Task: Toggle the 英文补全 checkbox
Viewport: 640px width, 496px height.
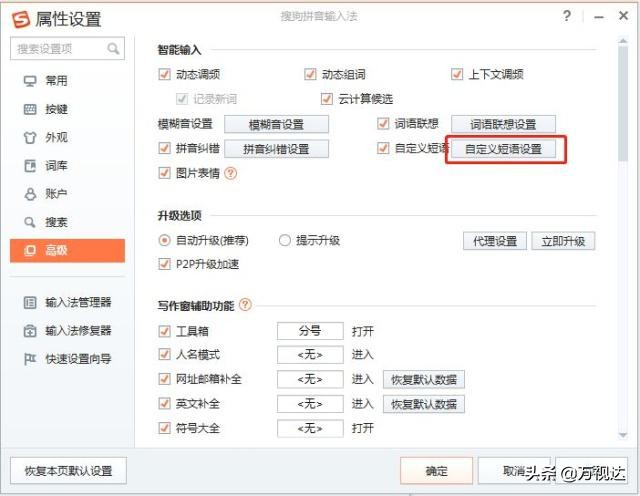Action: point(164,404)
